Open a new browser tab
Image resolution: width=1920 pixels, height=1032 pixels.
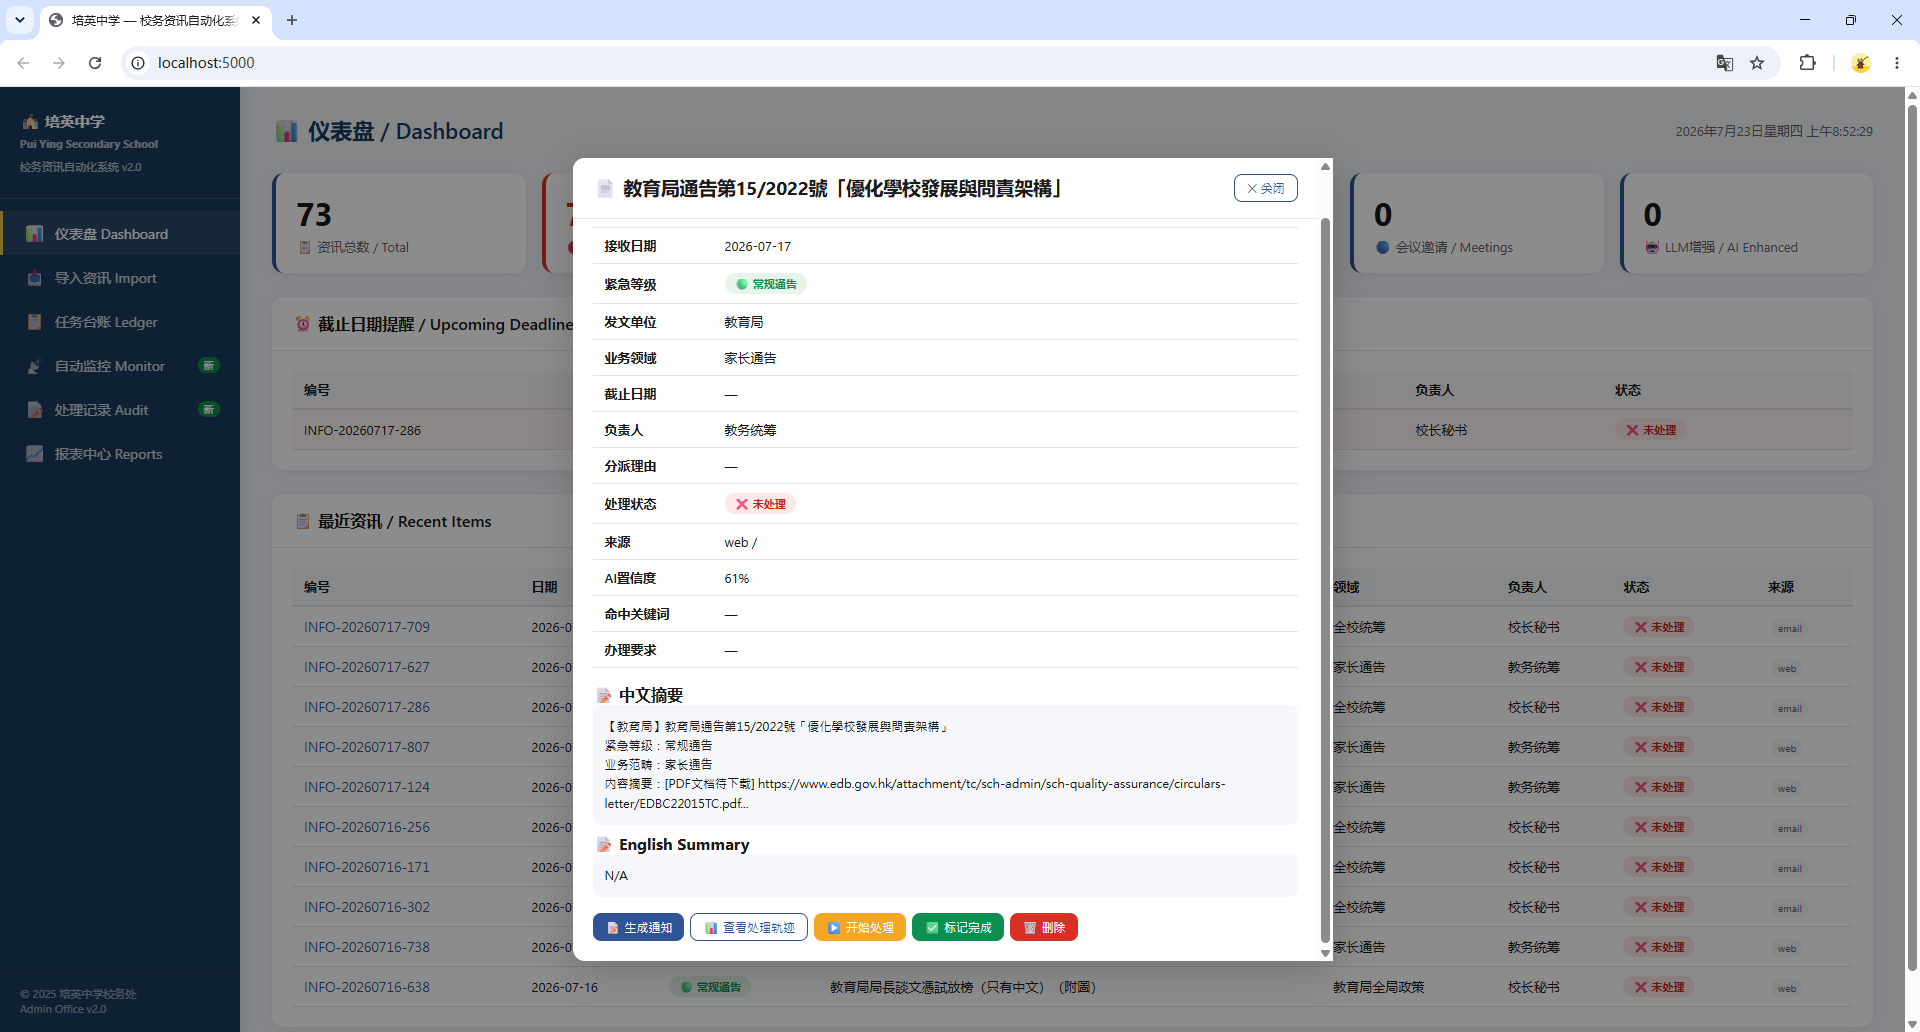point(292,20)
